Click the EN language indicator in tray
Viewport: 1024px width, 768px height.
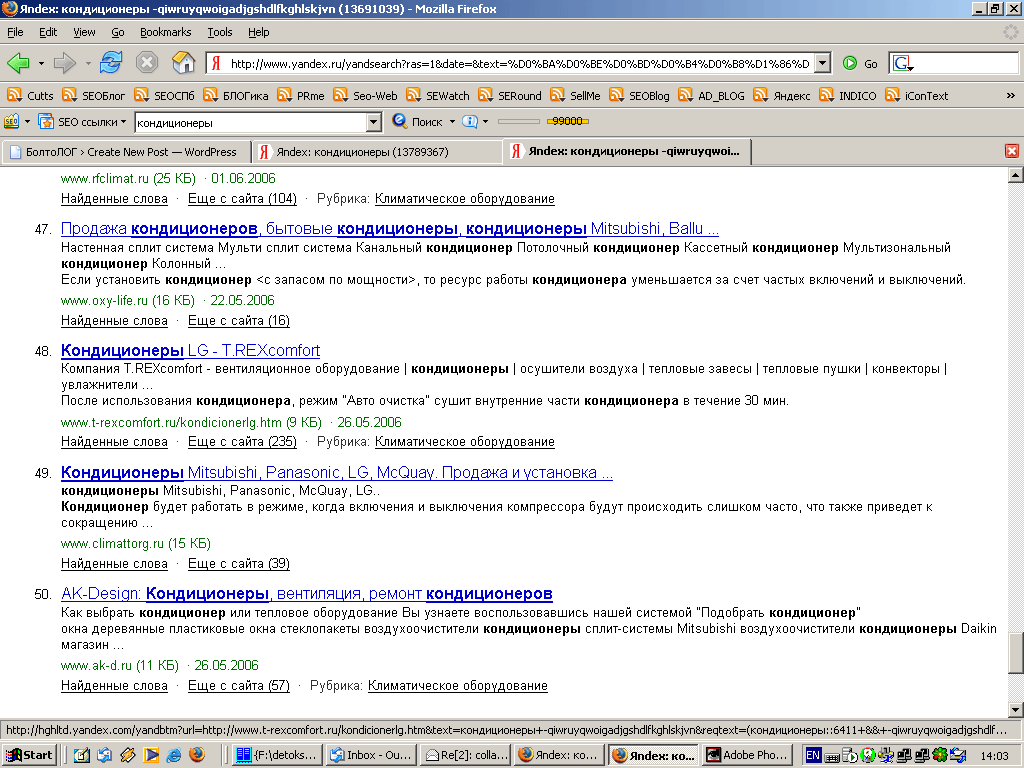[x=813, y=756]
